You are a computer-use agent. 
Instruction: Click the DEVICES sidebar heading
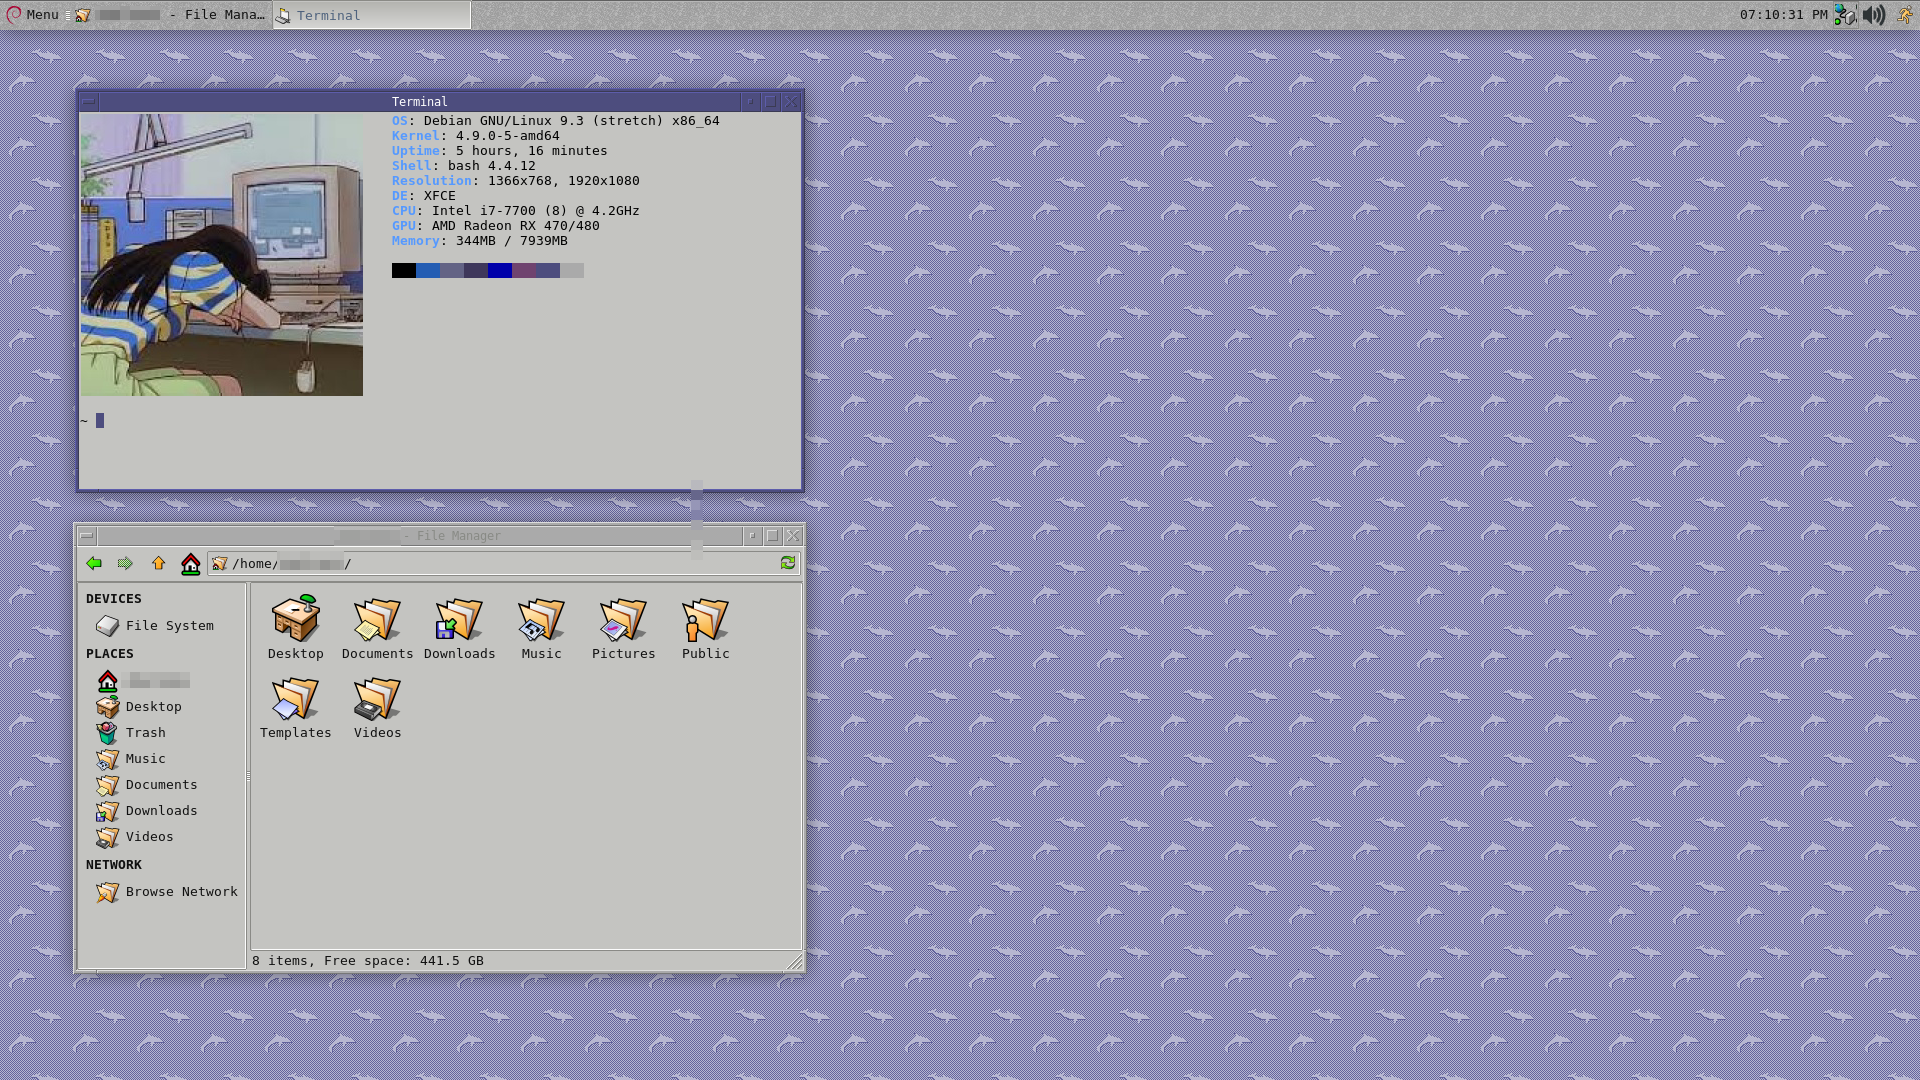click(114, 599)
